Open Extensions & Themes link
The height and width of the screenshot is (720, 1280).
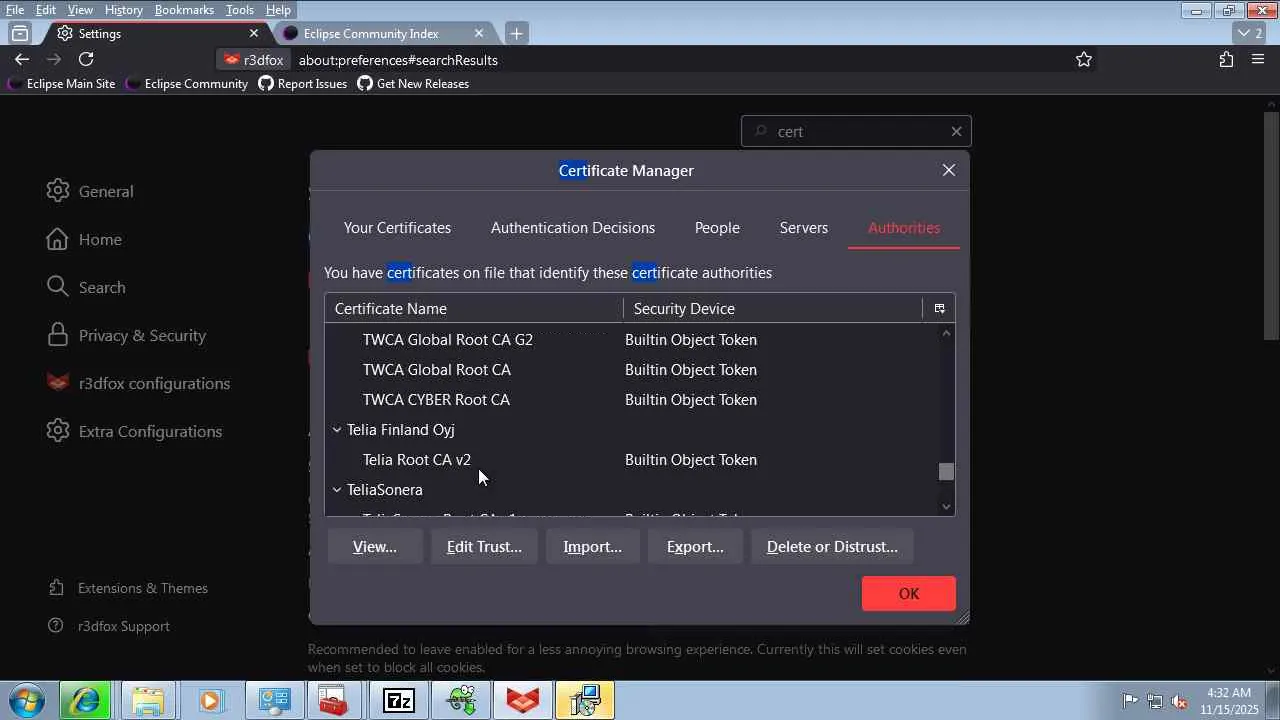point(129,588)
